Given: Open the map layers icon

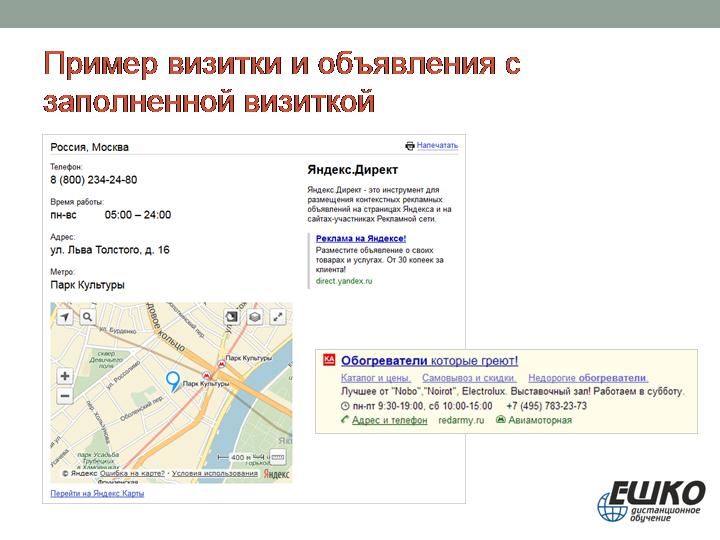Looking at the screenshot, I should pos(255,316).
